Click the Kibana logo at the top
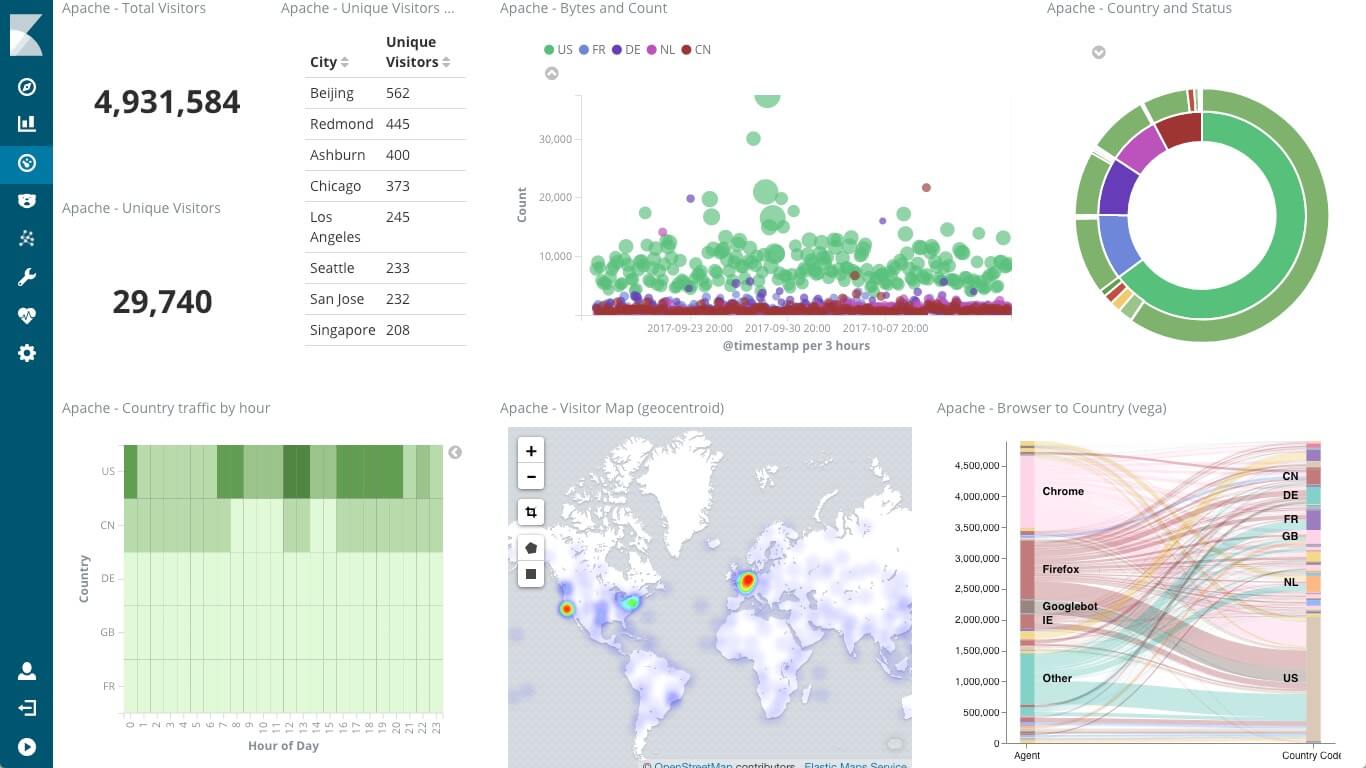Image resolution: width=1366 pixels, height=768 pixels. pyautogui.click(x=27, y=33)
